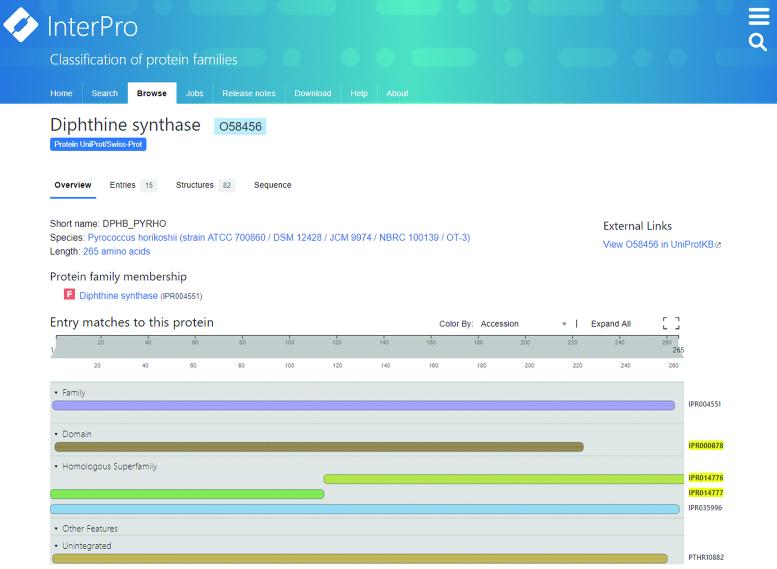Screen dimensions: 777x569
Task: Open the Browse tab in navigation
Action: [x=152, y=93]
